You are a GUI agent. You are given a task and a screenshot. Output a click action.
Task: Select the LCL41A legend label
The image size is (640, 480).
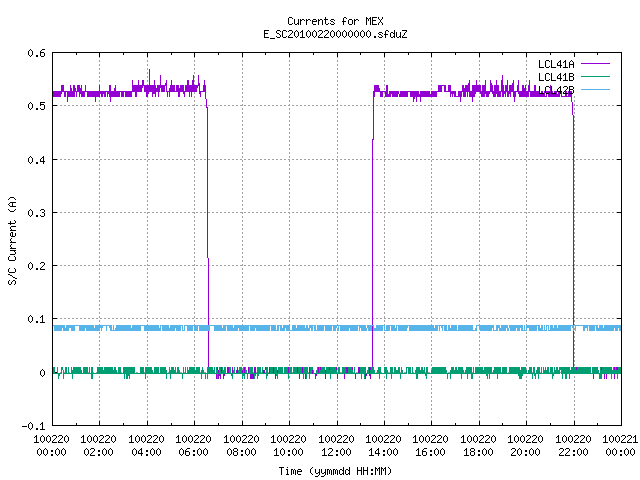(x=556, y=64)
